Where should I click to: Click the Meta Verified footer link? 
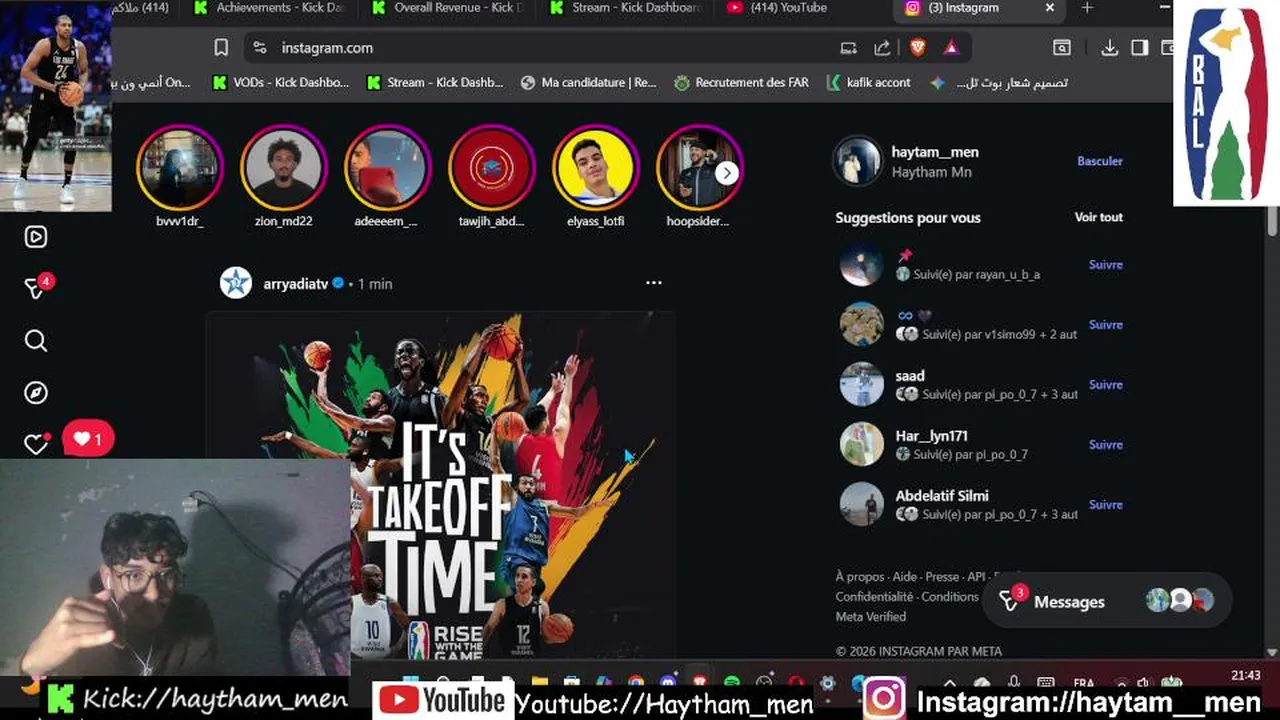point(871,617)
